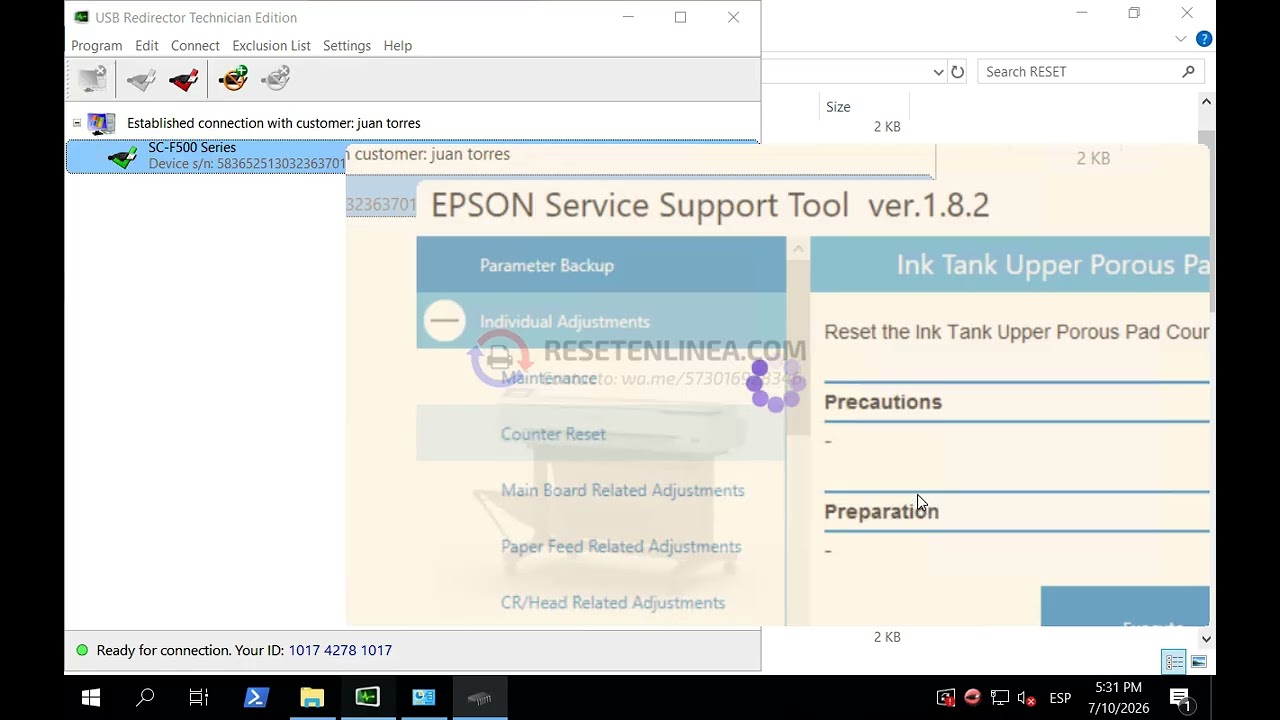Open the Settings menu
This screenshot has width=1280, height=720.
(x=347, y=46)
